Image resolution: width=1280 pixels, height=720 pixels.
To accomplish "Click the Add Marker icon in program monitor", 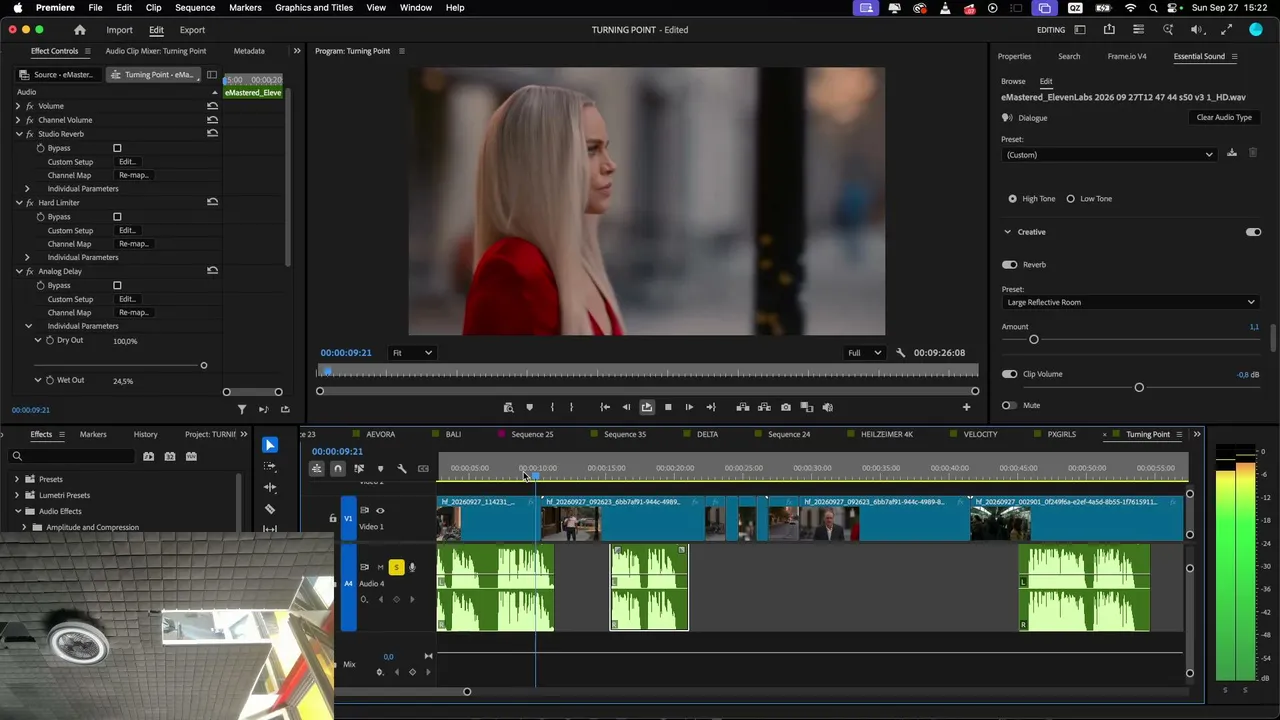I will tap(529, 407).
